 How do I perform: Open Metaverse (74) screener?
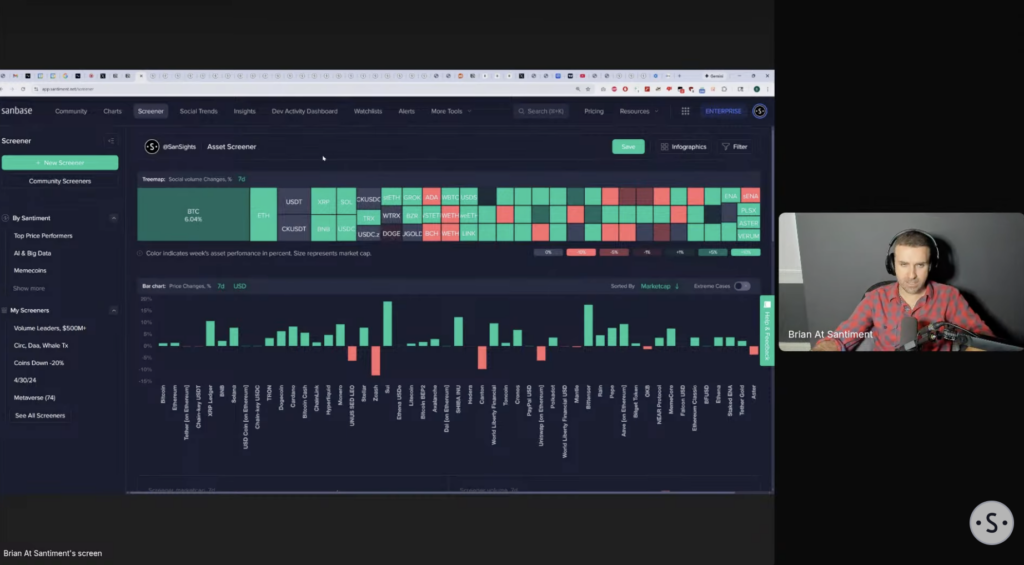(34, 398)
